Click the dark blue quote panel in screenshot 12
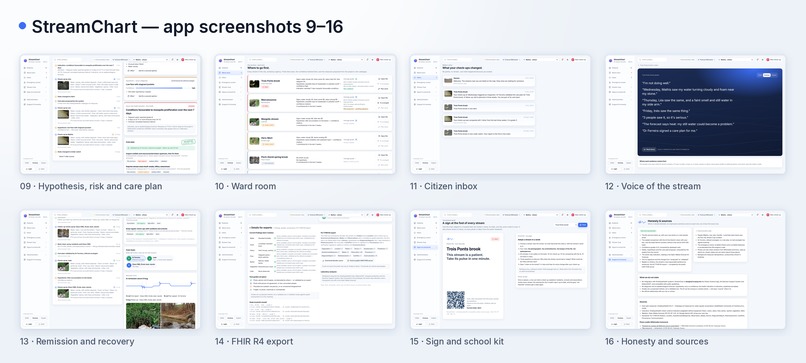The image size is (806, 363). point(710,112)
